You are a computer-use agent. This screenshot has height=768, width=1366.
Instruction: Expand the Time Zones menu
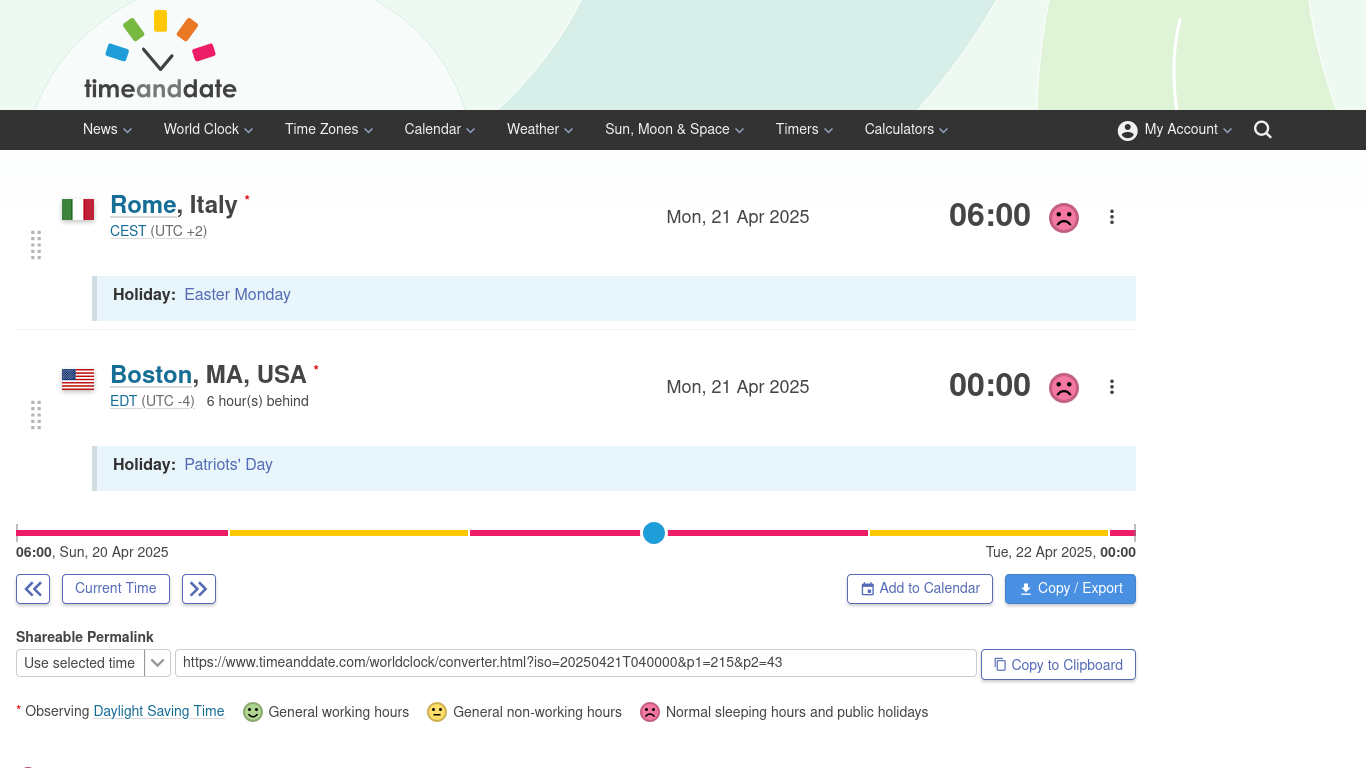[329, 130]
